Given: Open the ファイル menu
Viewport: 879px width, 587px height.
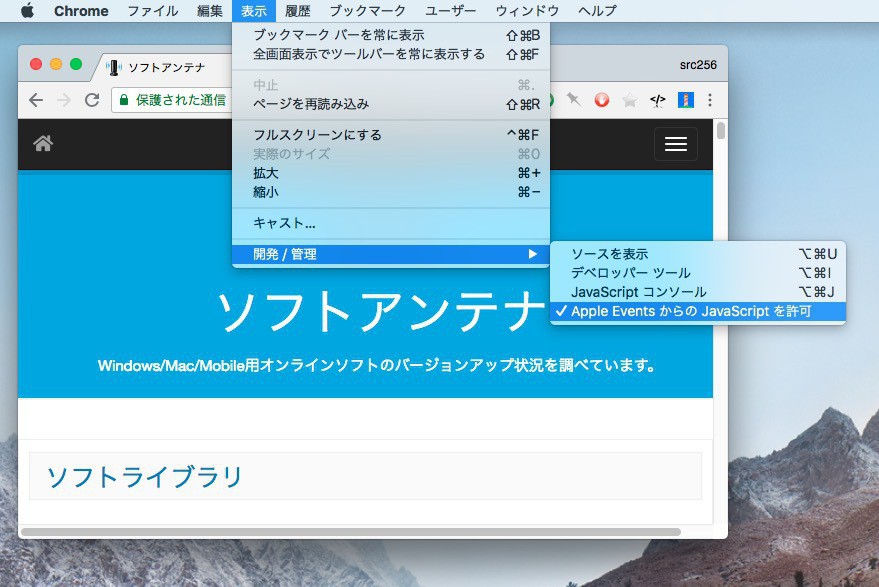Looking at the screenshot, I should (152, 11).
